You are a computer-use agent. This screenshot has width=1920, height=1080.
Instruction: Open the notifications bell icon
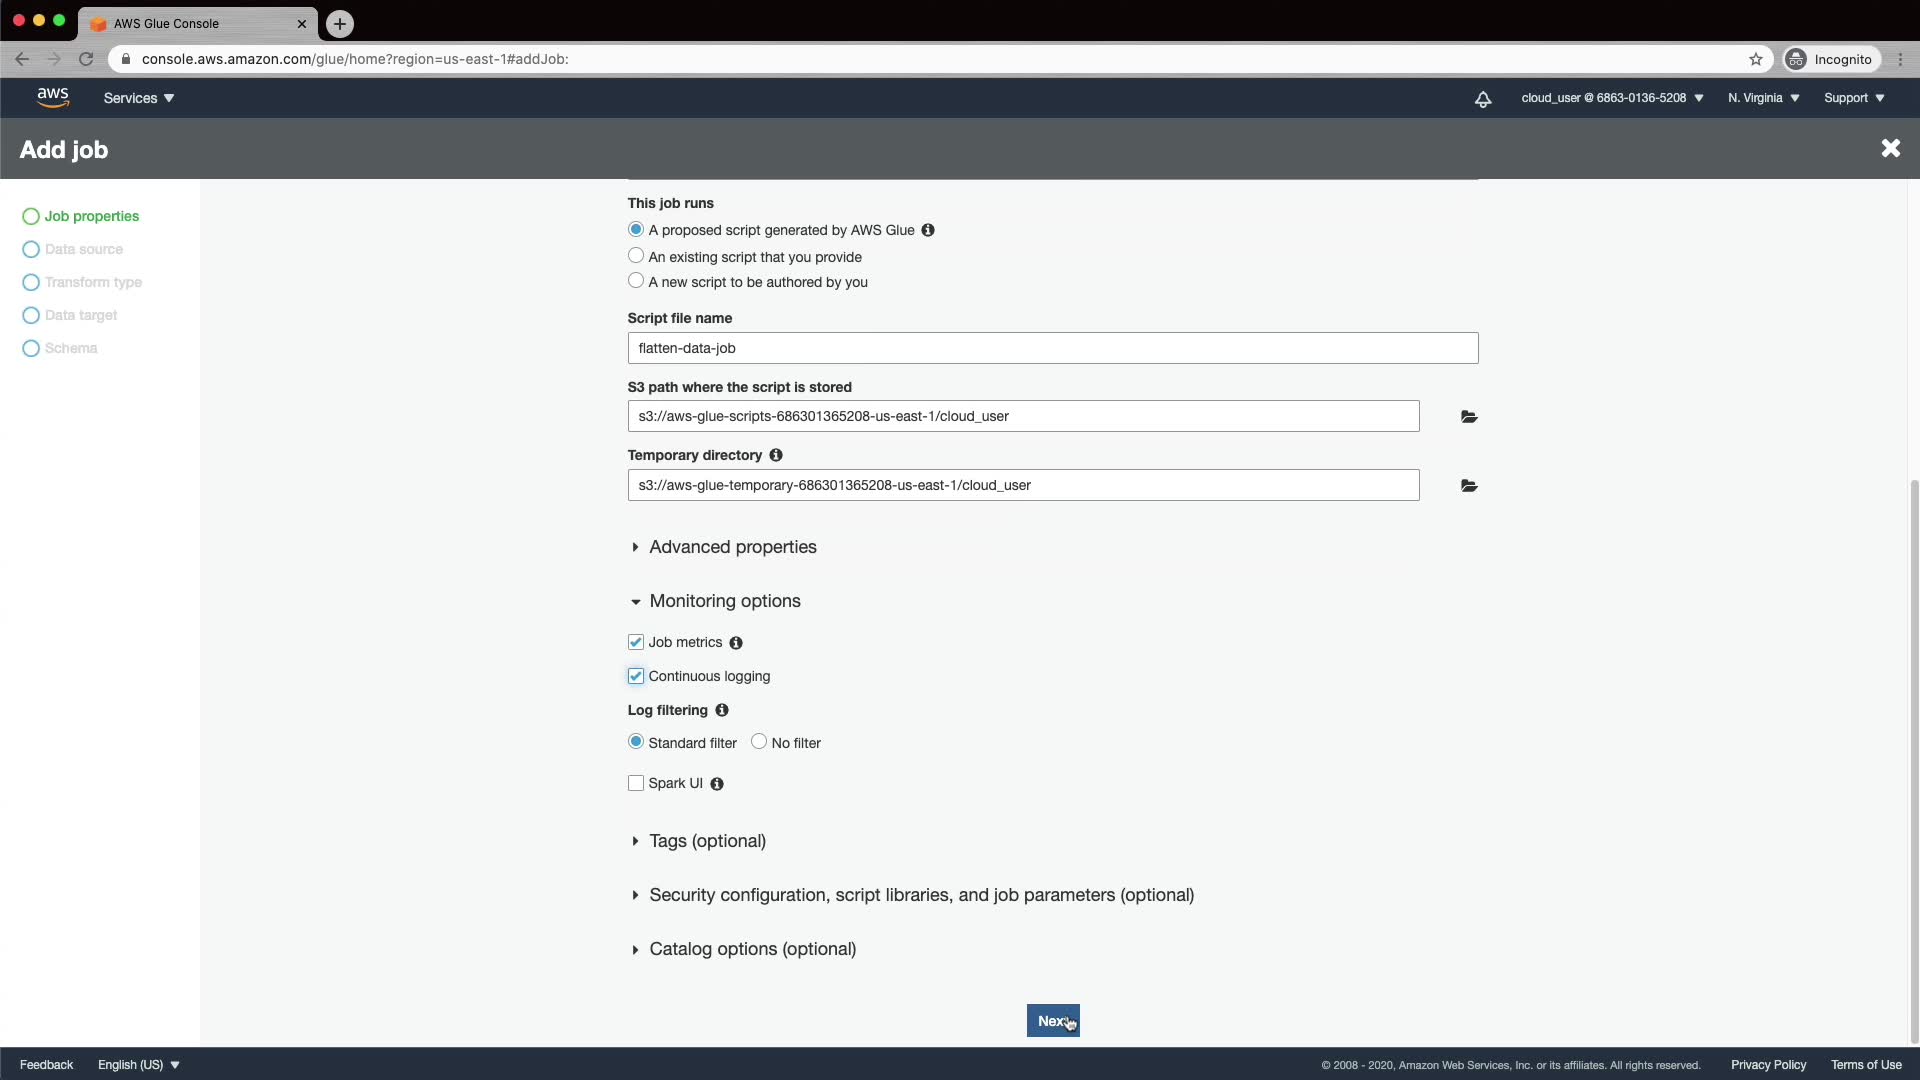1483,98
